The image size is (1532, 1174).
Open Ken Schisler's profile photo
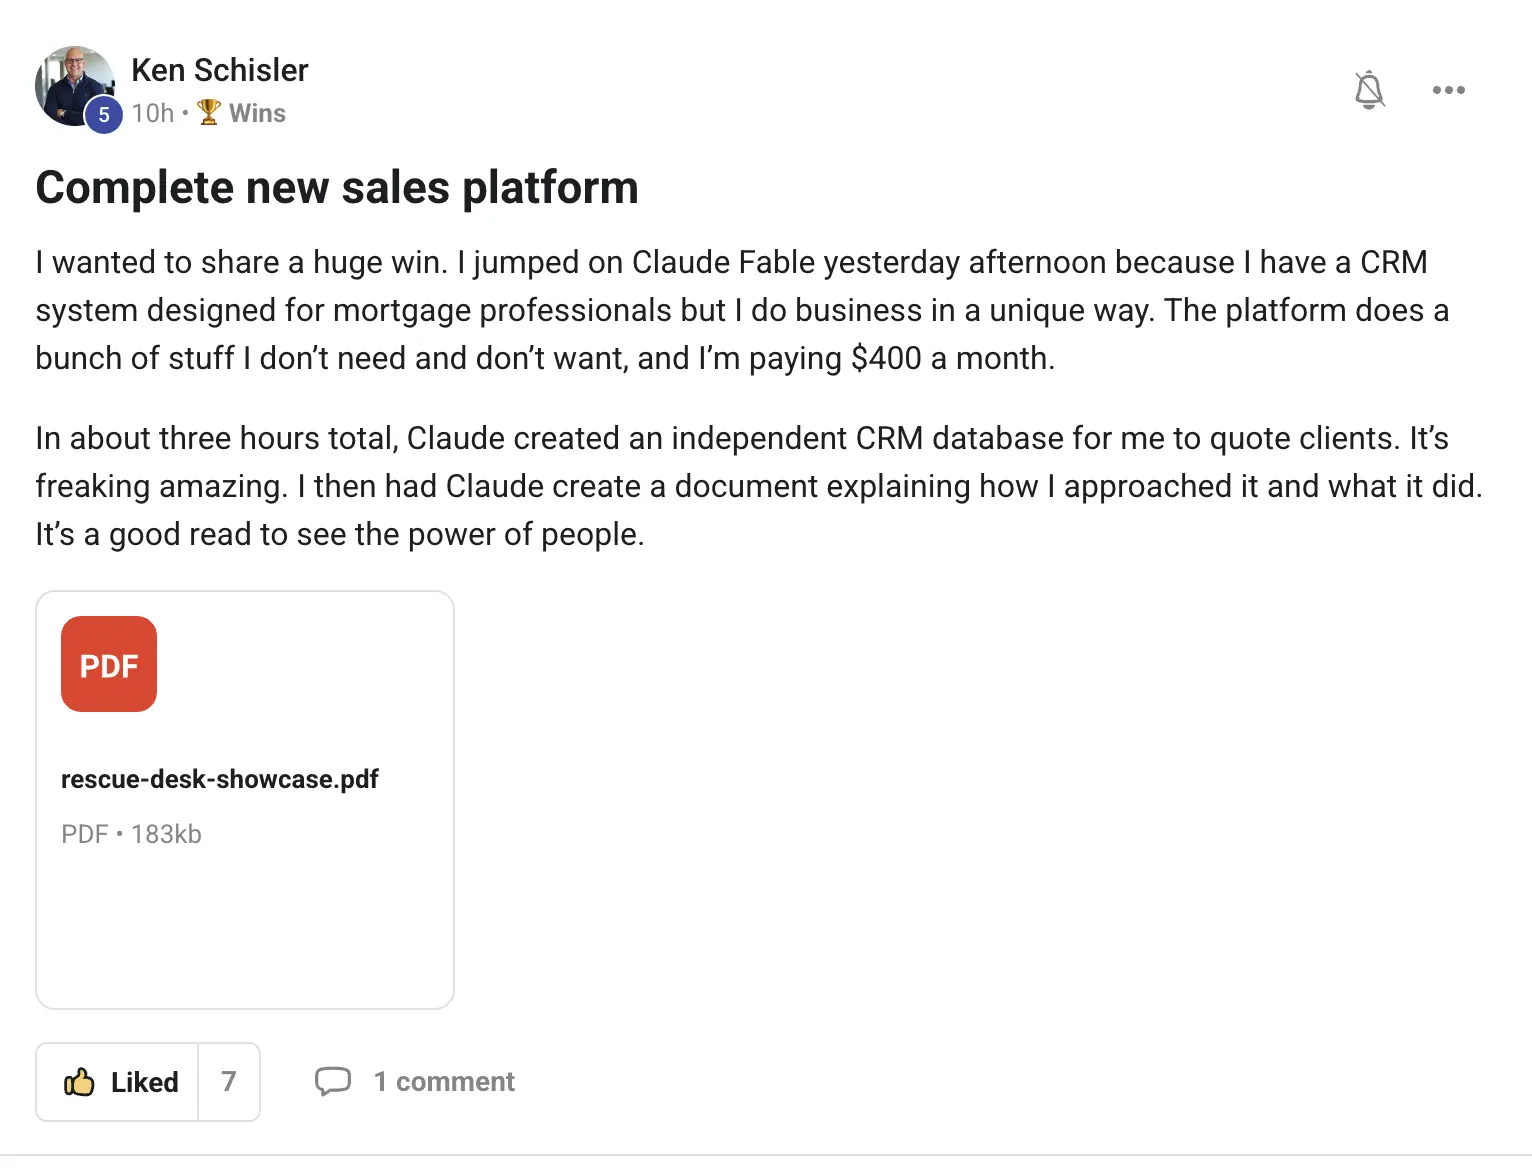point(75,86)
